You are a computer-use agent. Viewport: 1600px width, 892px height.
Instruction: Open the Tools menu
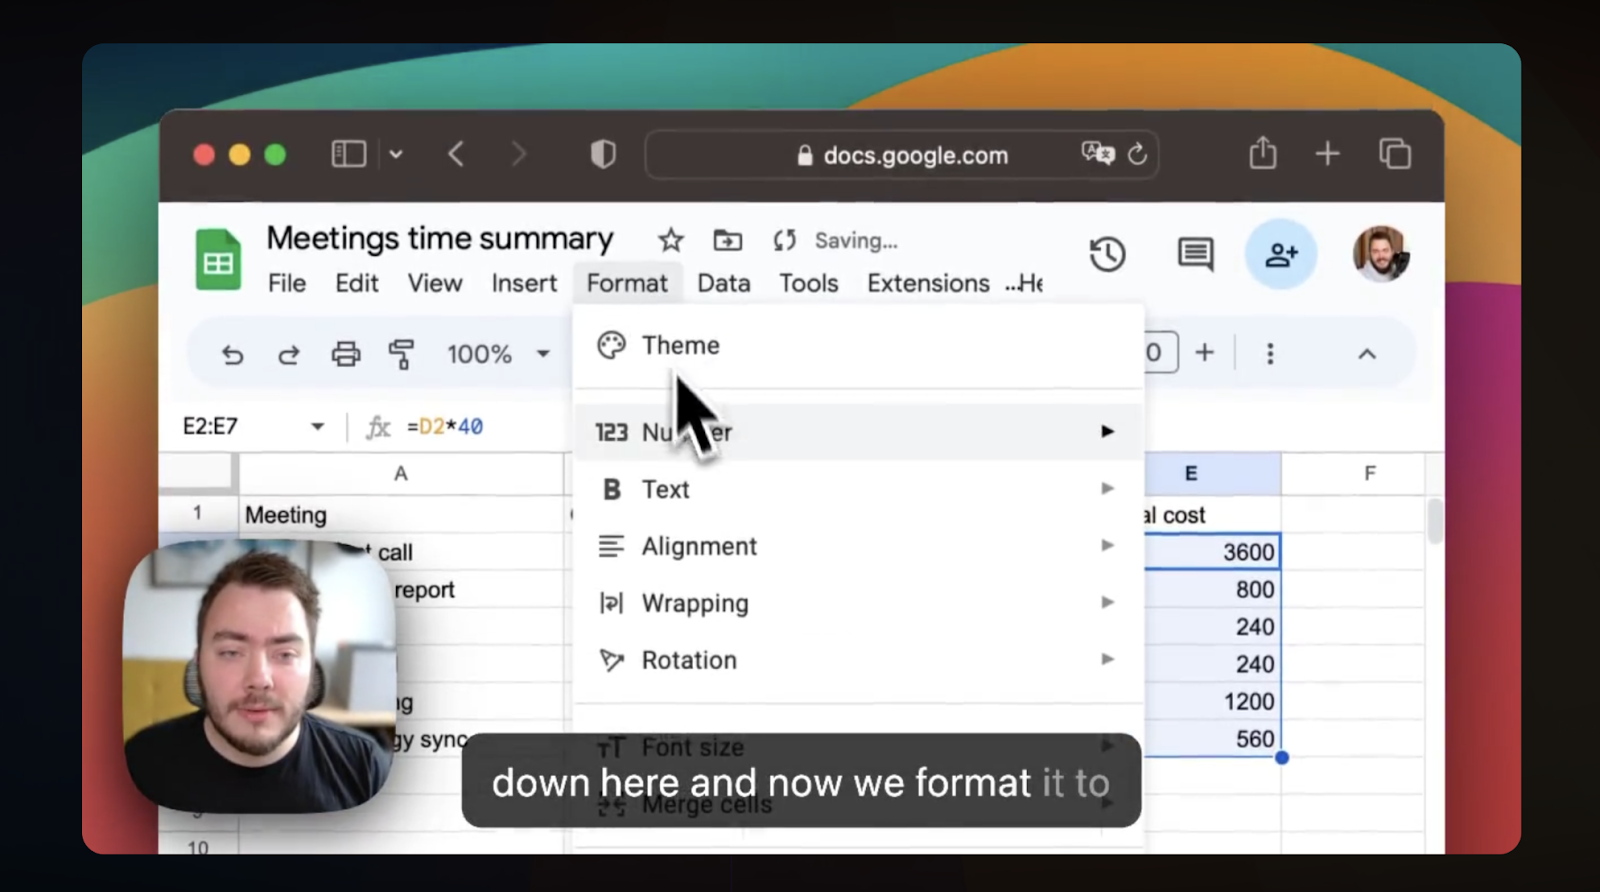tap(809, 284)
